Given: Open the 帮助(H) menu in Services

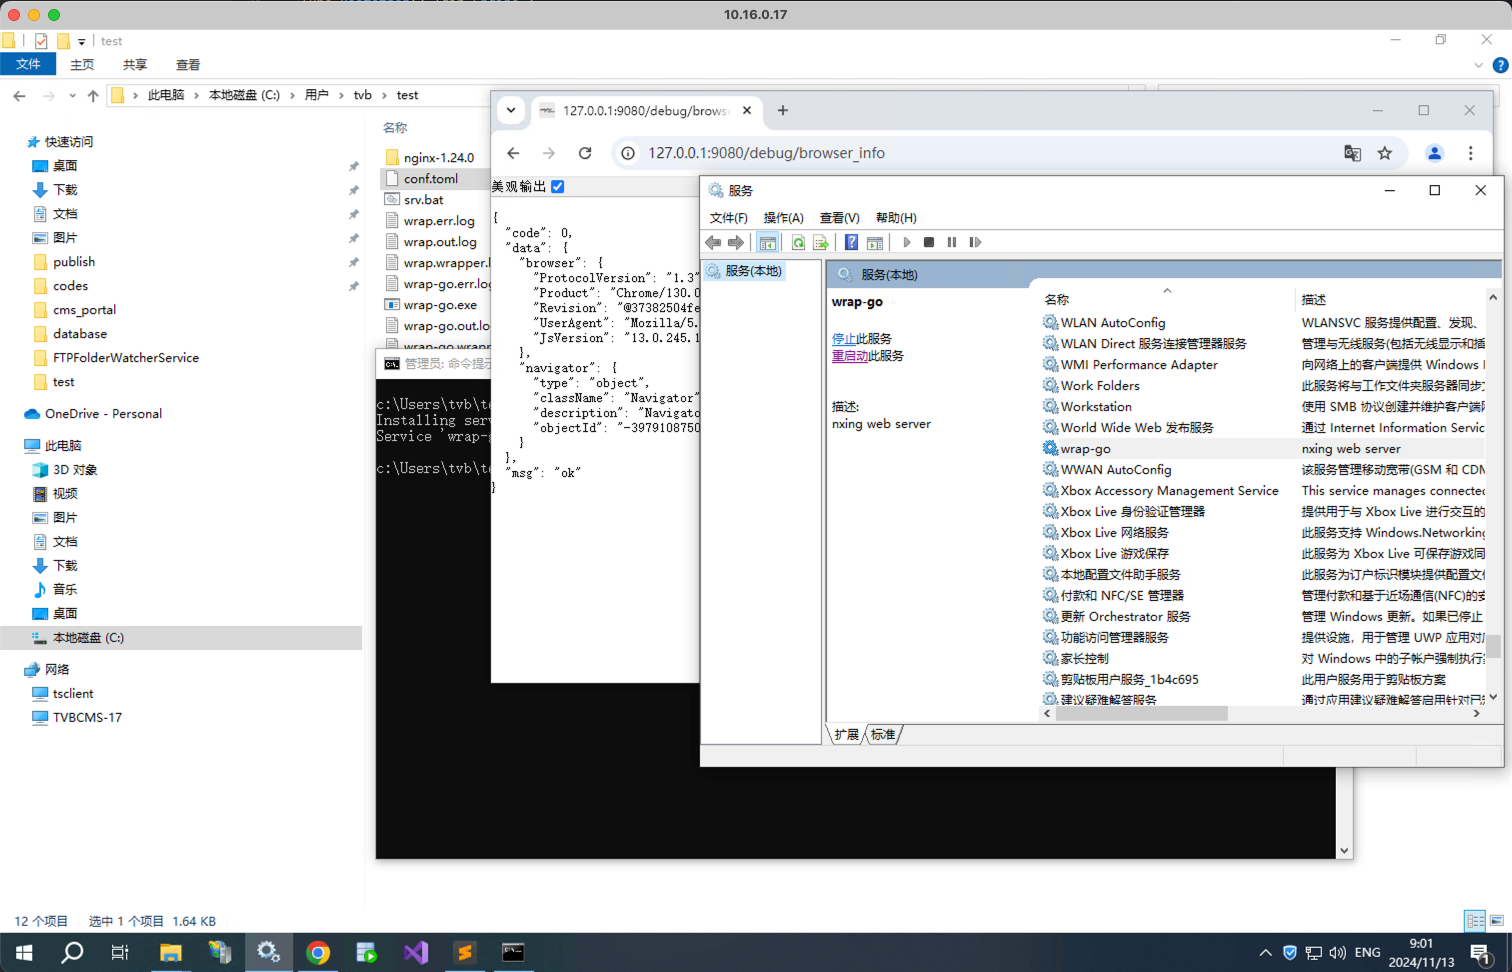Looking at the screenshot, I should coord(896,217).
